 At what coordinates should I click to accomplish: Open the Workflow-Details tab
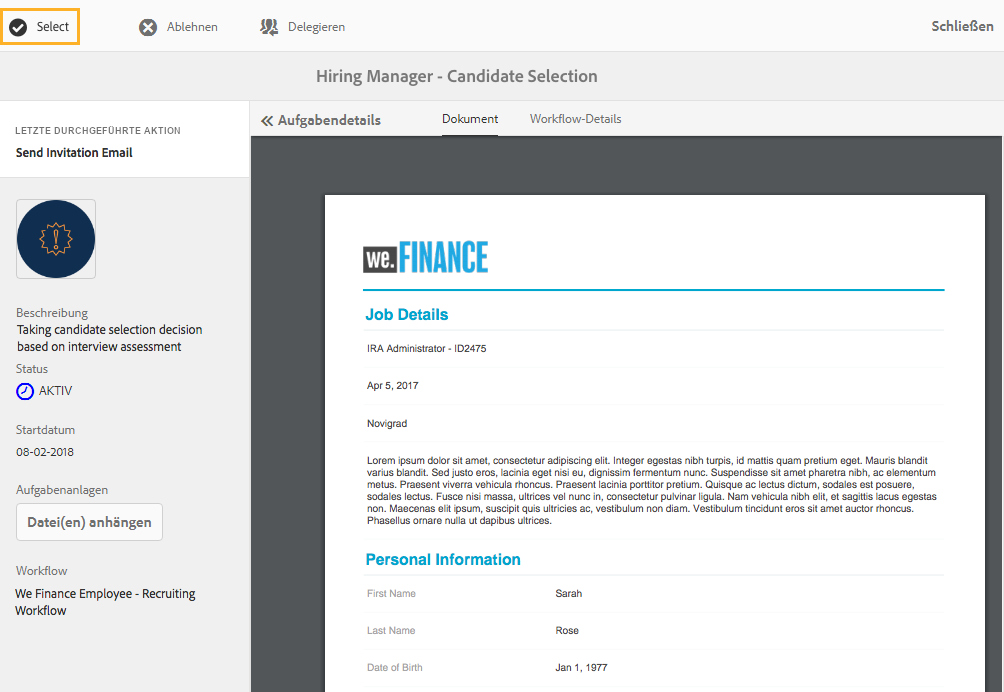[x=575, y=119]
